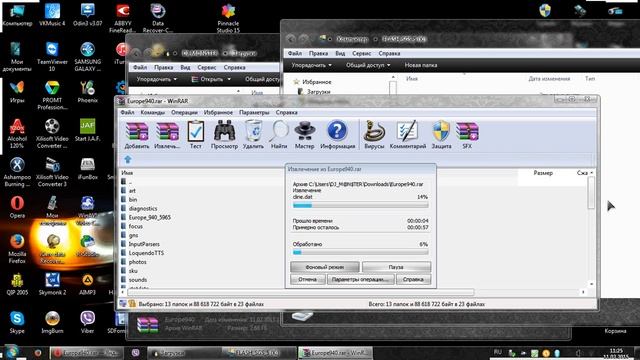Select the photos folder row
This screenshot has width=640, height=360.
137,262
